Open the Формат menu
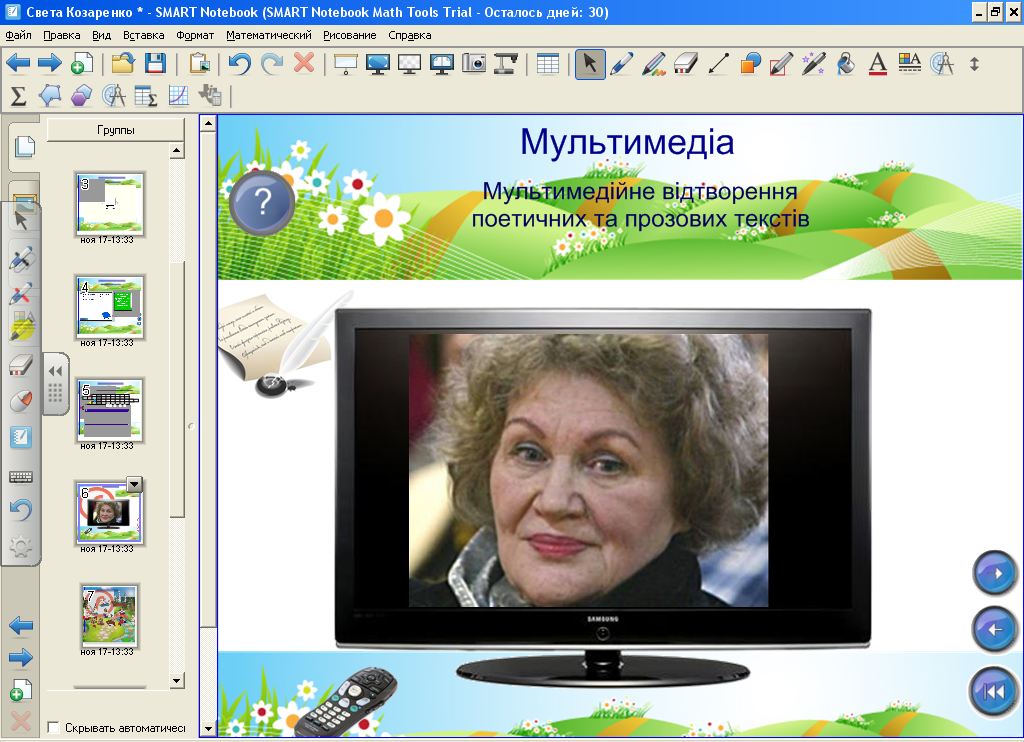This screenshot has width=1024, height=742. [195, 35]
